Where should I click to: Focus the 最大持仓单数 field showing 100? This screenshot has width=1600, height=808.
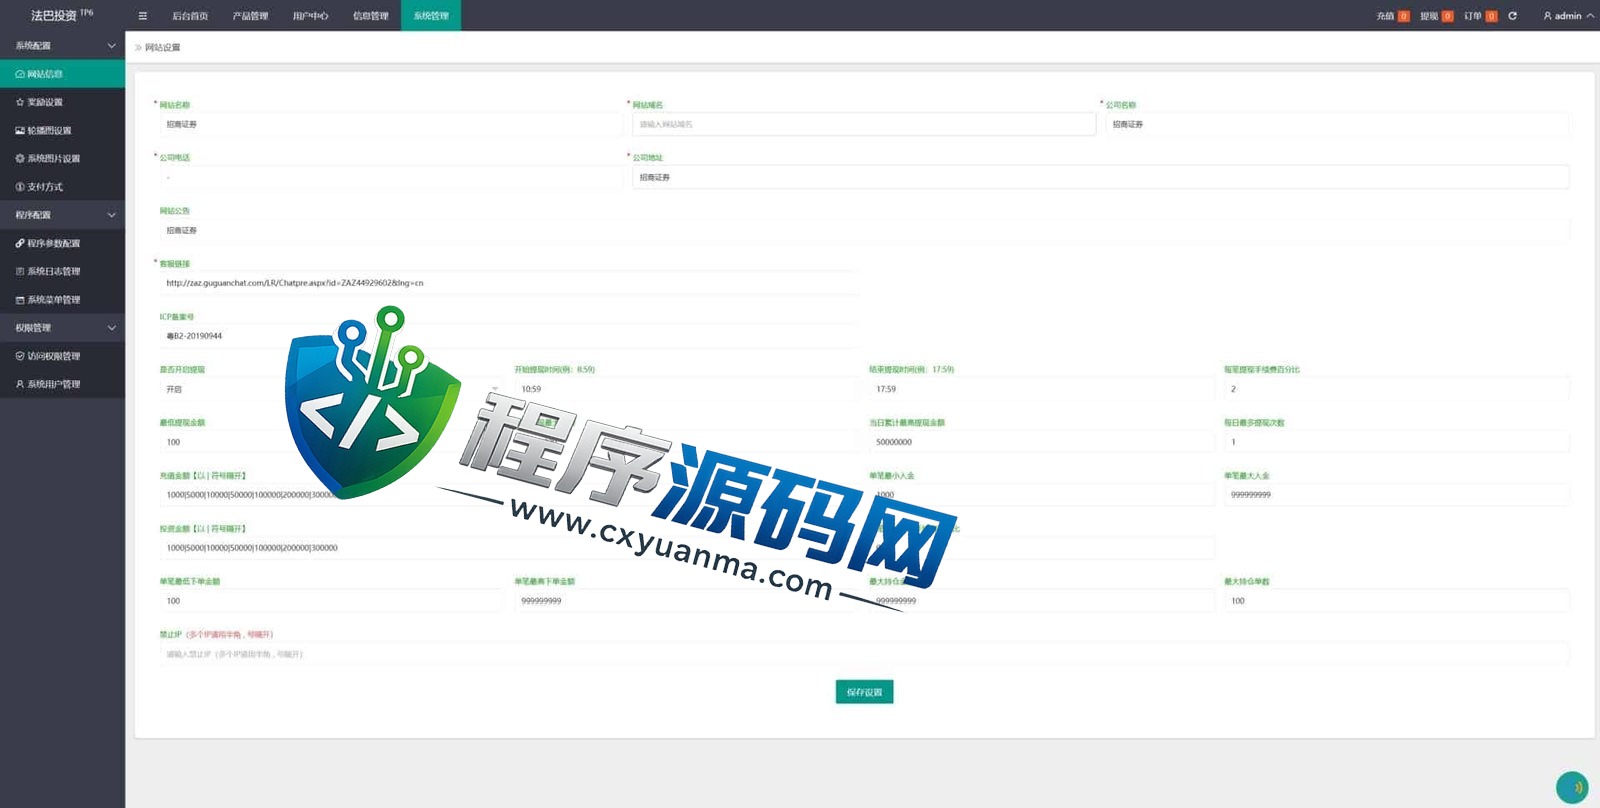tap(1396, 601)
